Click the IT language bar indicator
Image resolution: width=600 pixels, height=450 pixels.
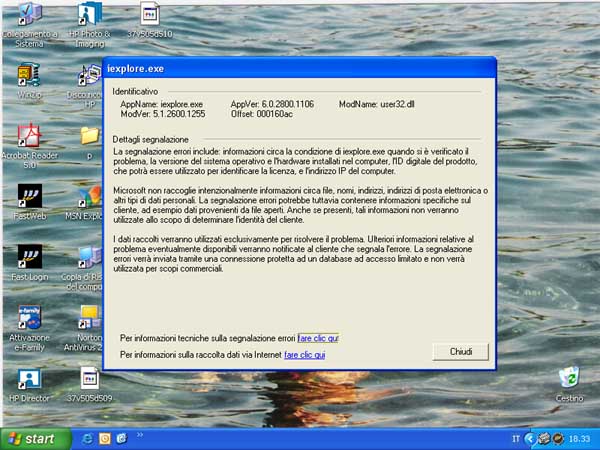[x=515, y=439]
